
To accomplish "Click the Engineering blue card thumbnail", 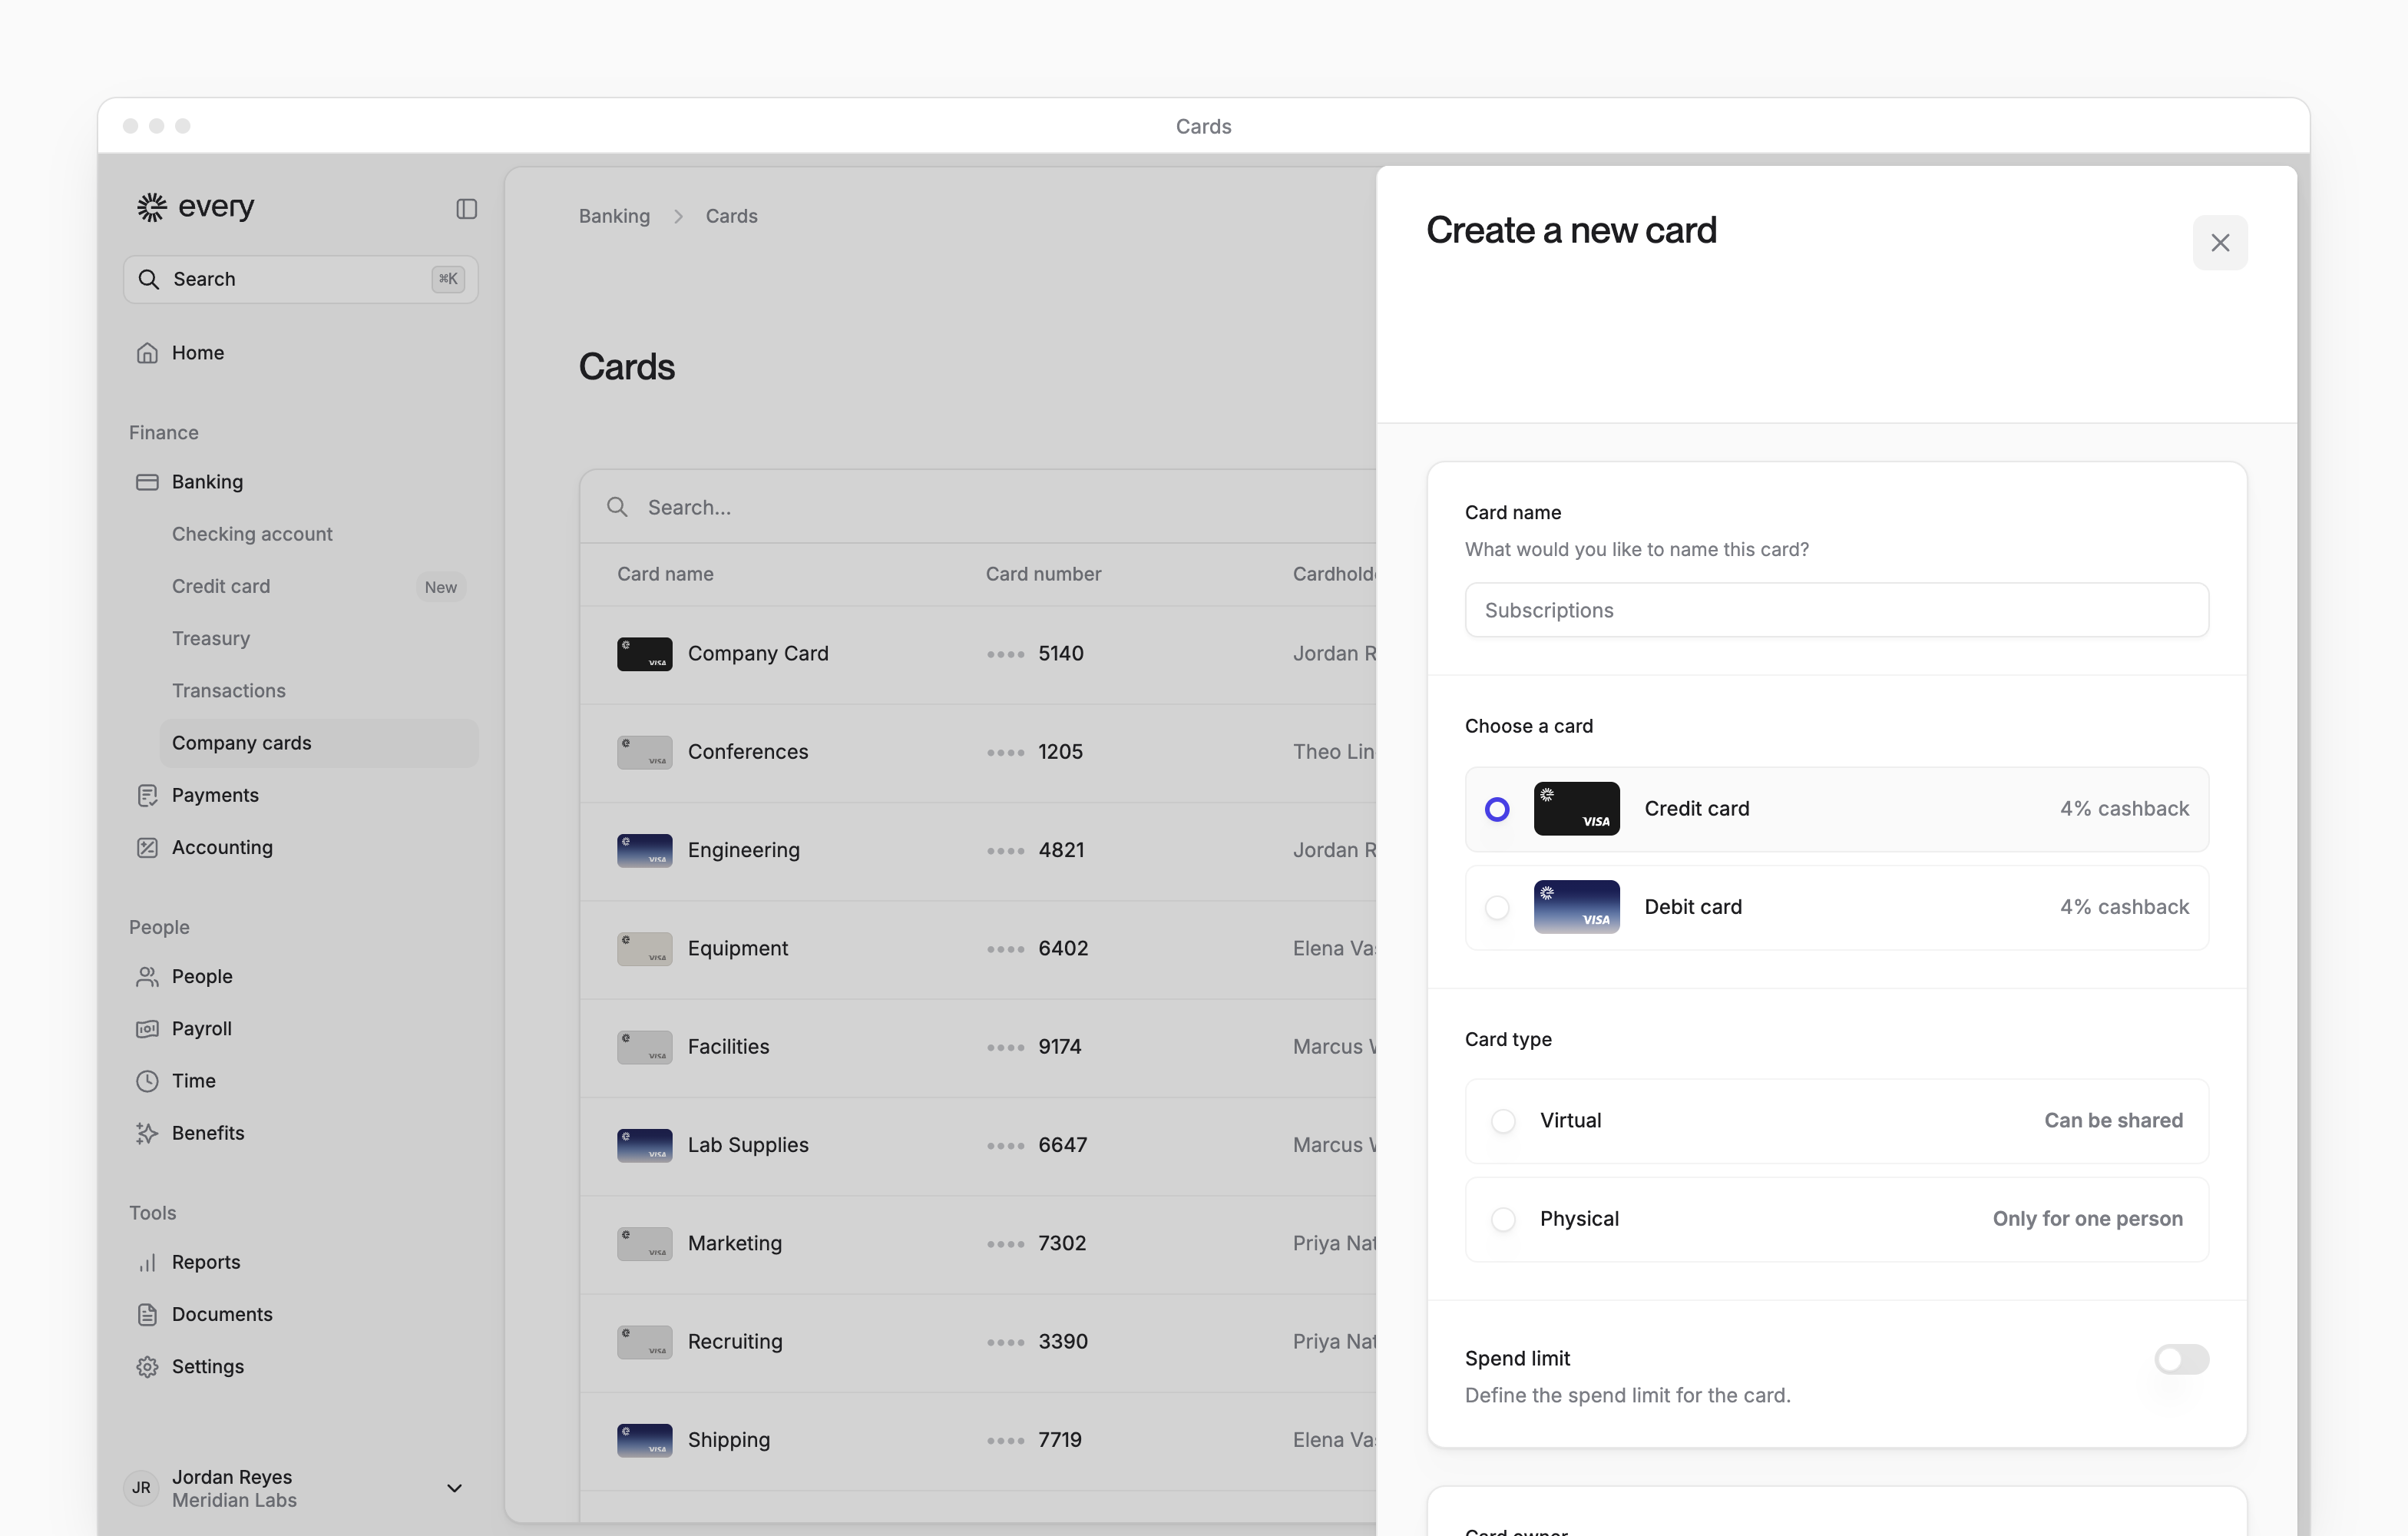I will [x=644, y=850].
